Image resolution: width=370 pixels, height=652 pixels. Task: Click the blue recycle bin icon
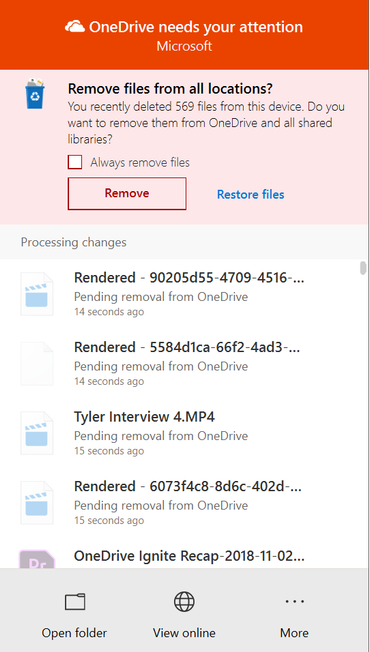pos(35,94)
